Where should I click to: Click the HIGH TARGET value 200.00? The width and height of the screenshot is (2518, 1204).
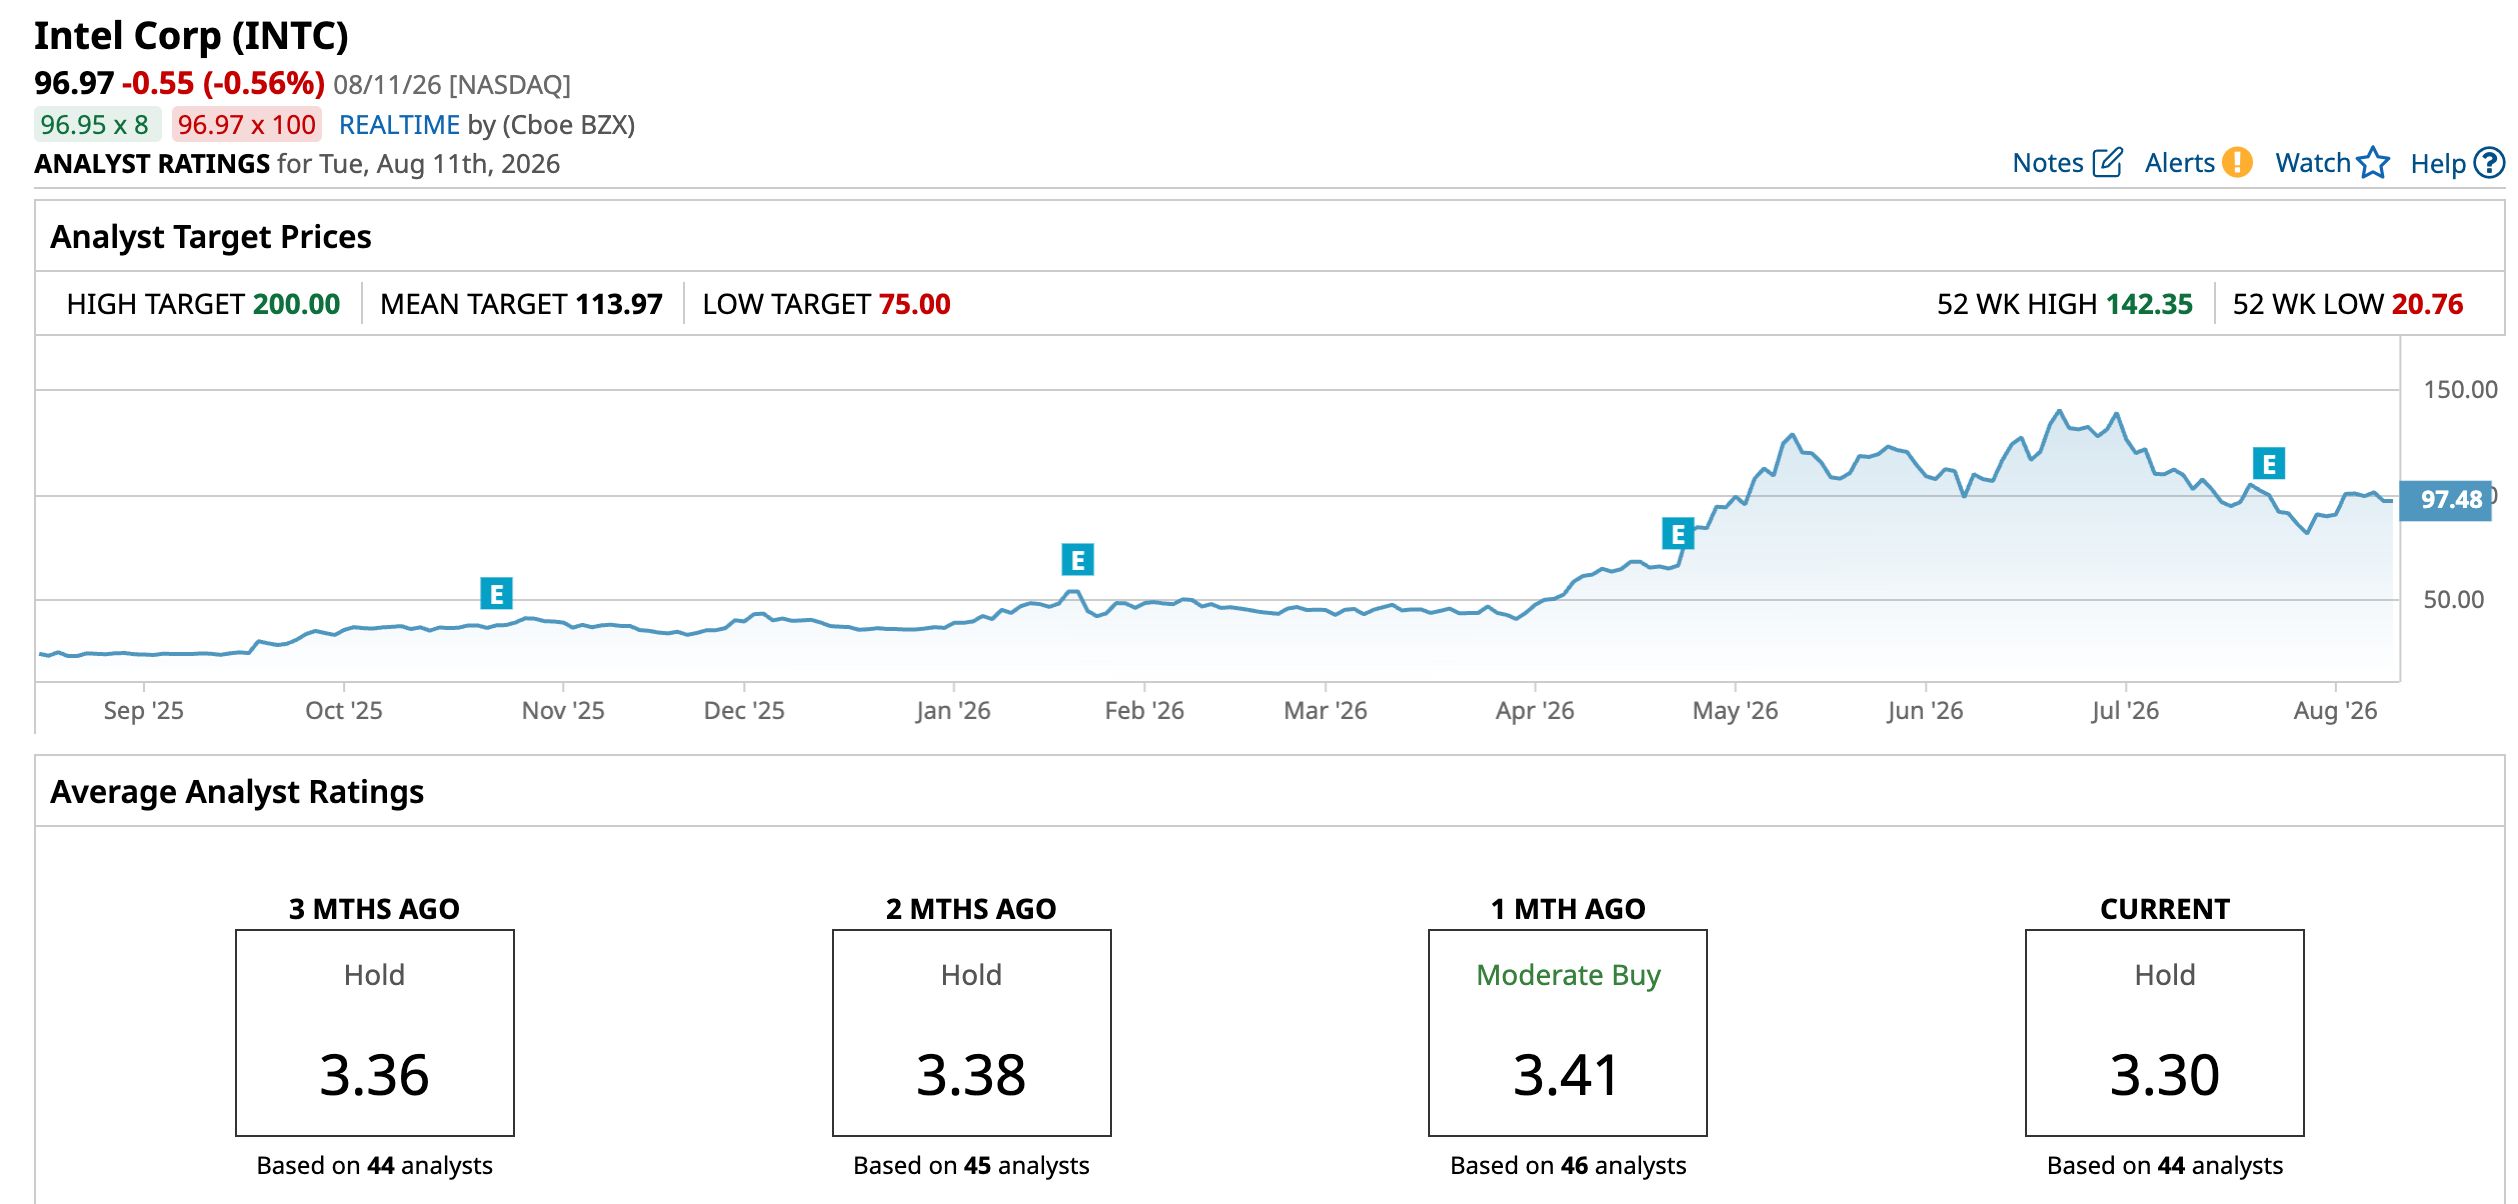click(297, 304)
